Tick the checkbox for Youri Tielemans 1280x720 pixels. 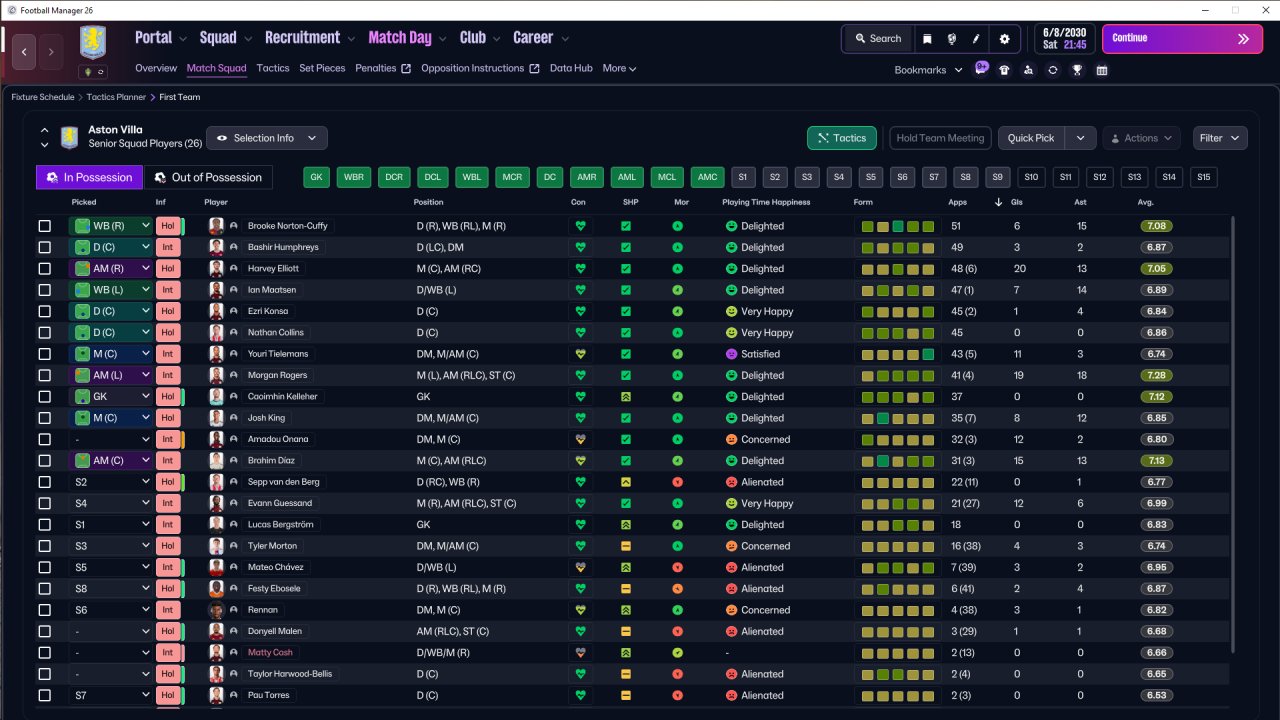44,354
